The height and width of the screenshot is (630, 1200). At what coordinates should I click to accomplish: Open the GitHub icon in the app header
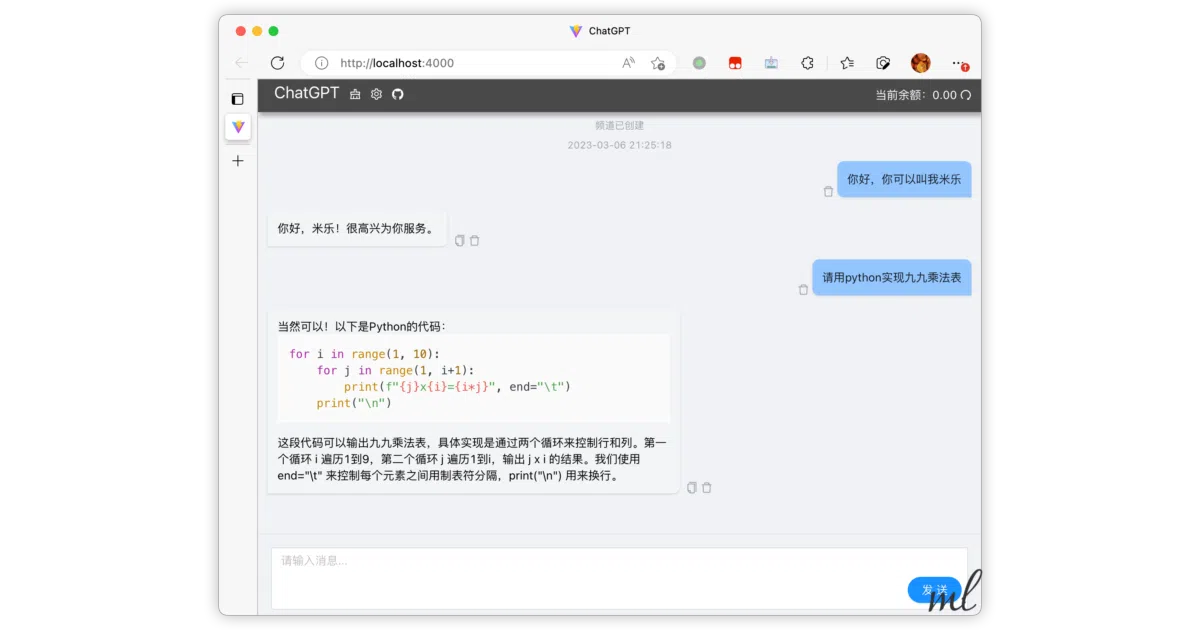(397, 94)
